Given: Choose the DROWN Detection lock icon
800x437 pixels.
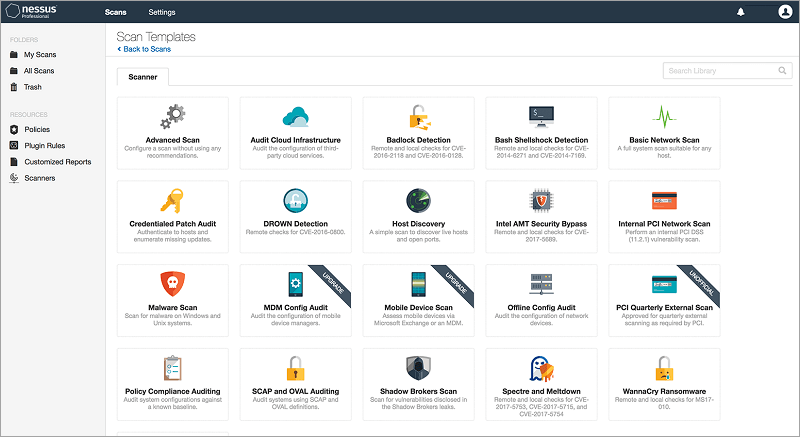Looking at the screenshot, I should point(295,200).
